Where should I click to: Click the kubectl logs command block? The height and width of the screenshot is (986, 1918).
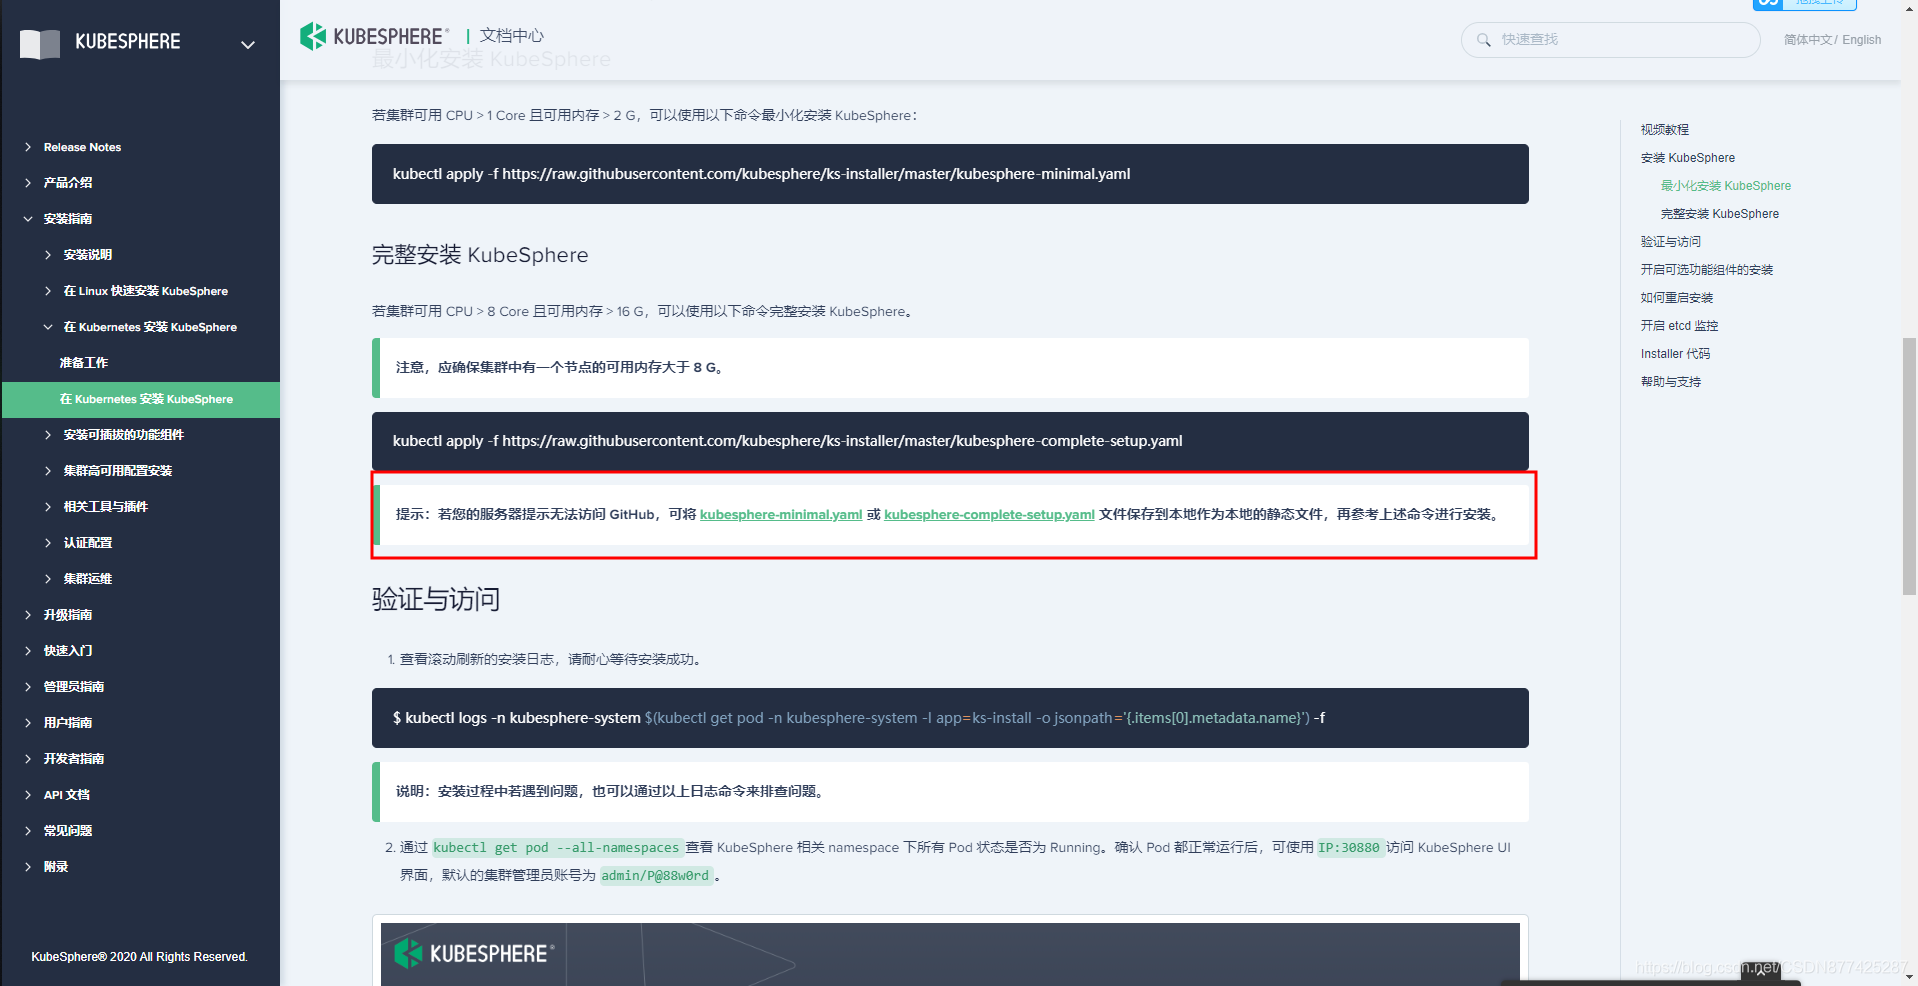[x=950, y=718]
